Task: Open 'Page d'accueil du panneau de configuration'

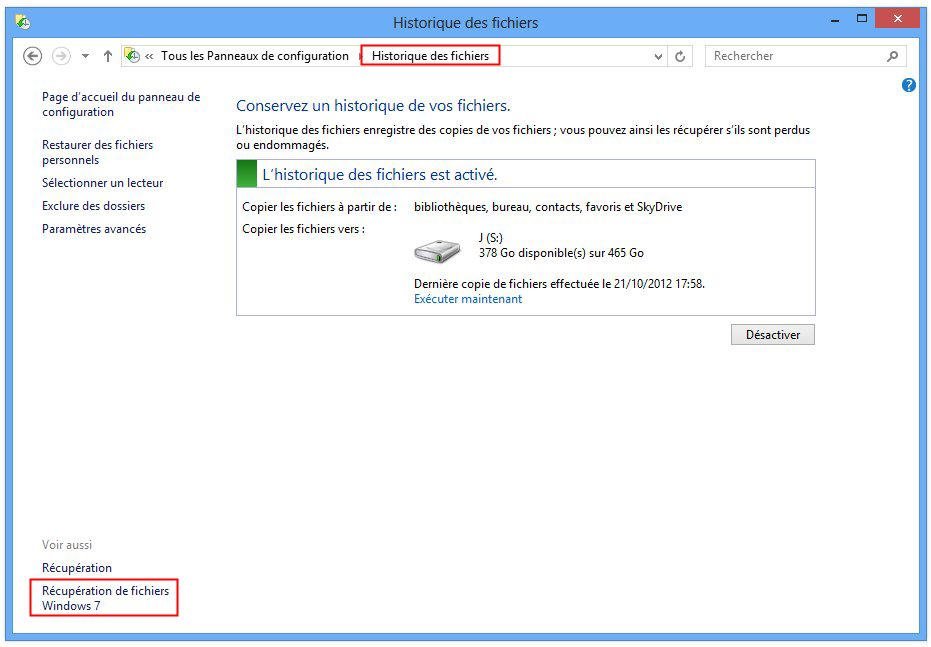Action: pyautogui.click(x=121, y=104)
